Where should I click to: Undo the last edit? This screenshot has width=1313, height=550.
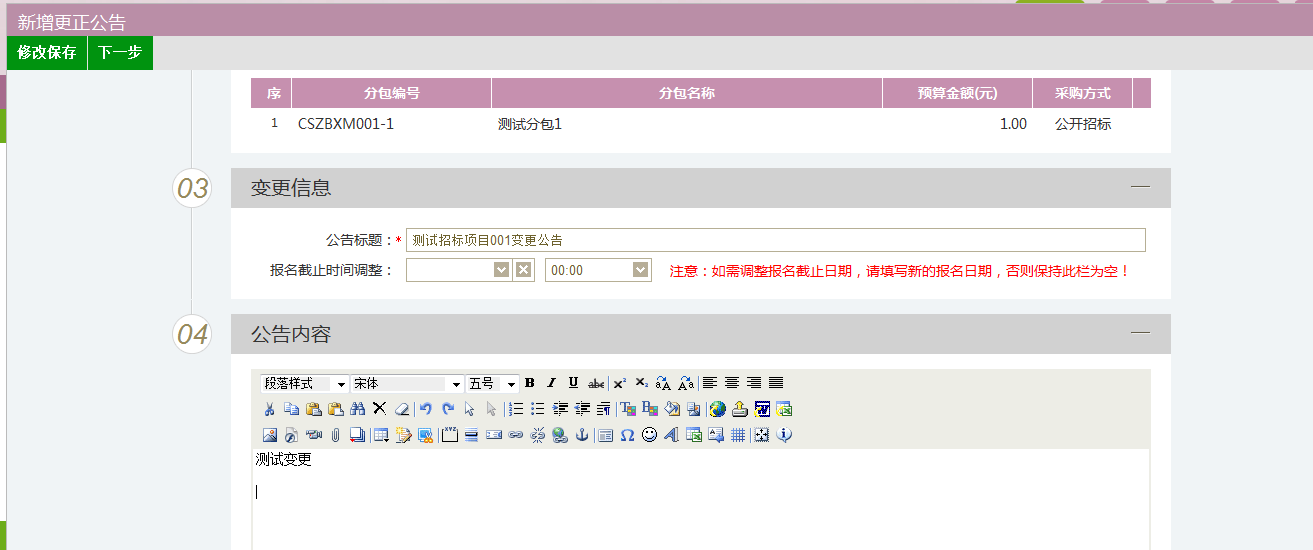click(426, 409)
